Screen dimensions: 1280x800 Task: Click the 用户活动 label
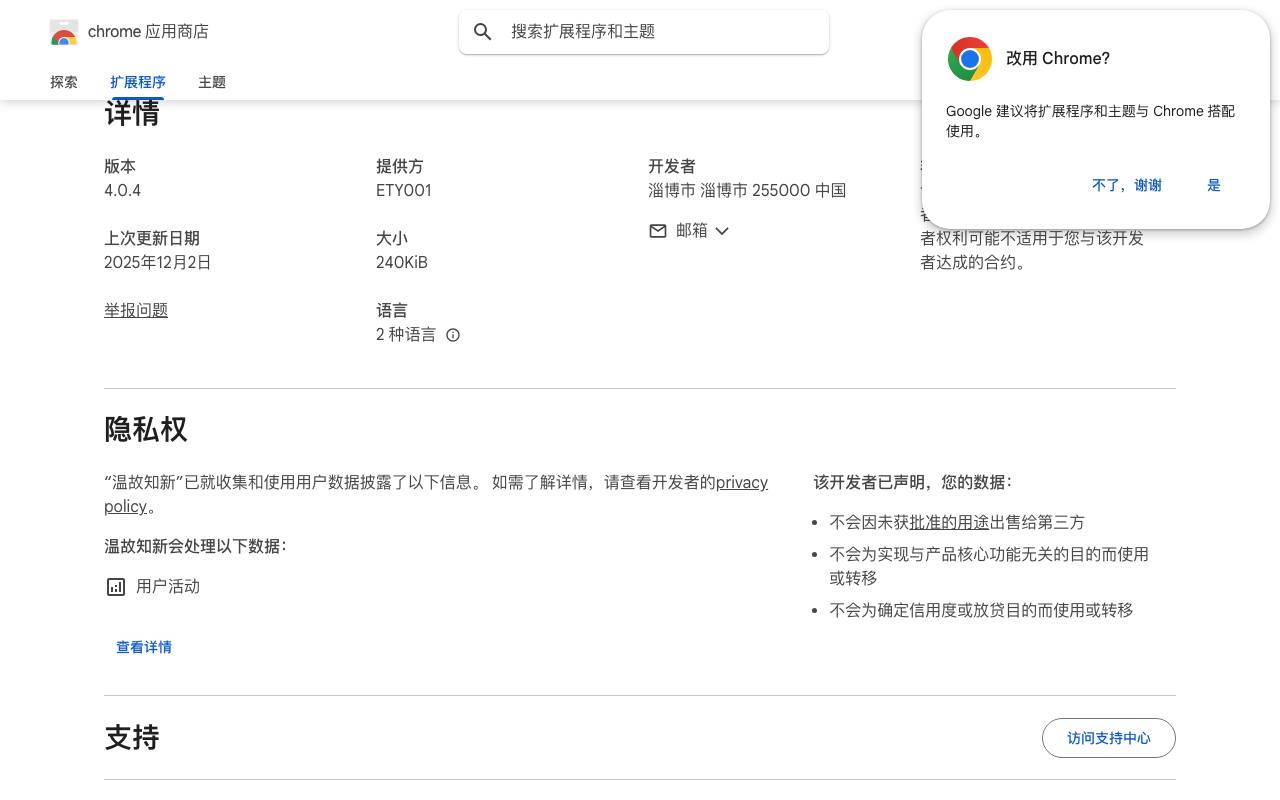coord(168,587)
